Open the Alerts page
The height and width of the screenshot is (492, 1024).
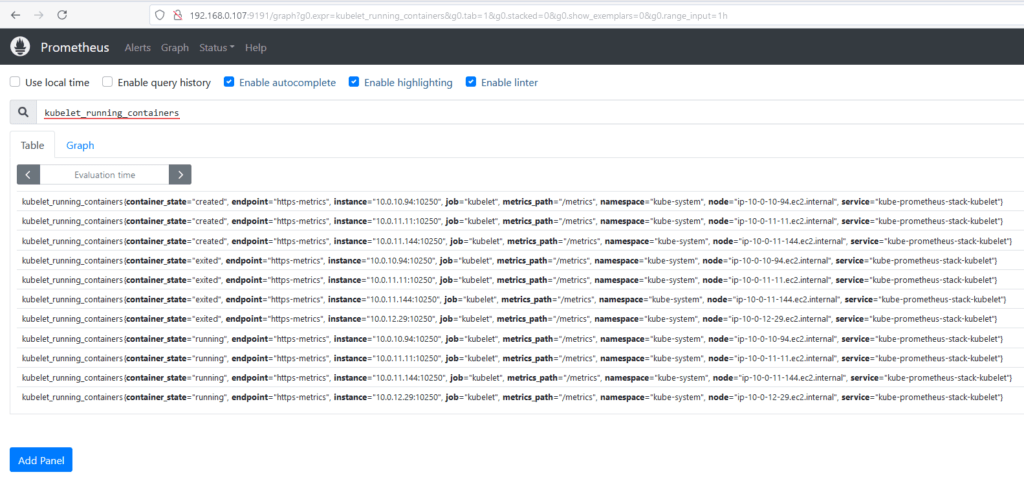click(x=138, y=48)
